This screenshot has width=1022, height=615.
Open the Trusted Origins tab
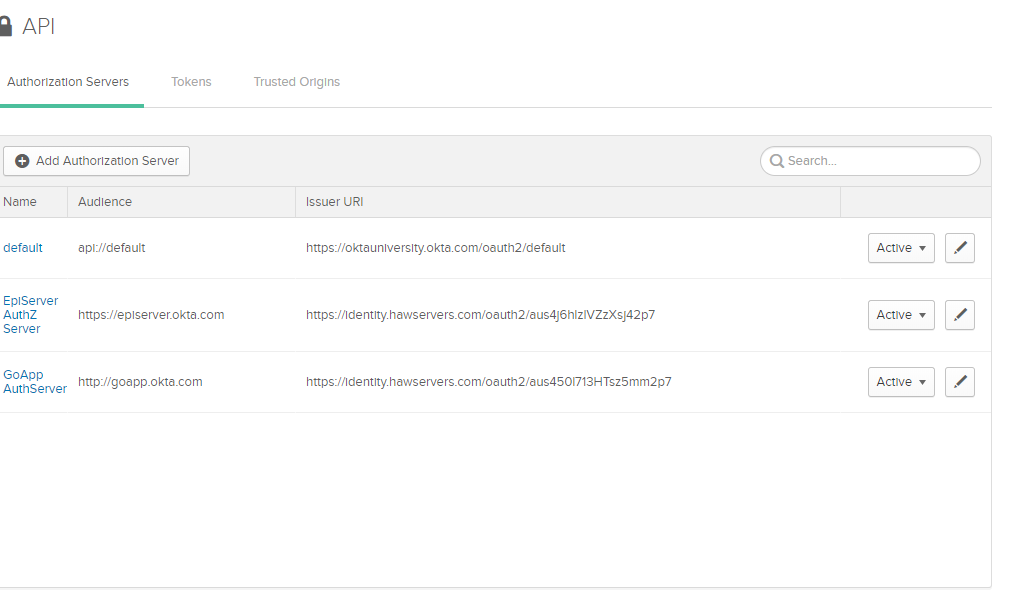pyautogui.click(x=296, y=82)
